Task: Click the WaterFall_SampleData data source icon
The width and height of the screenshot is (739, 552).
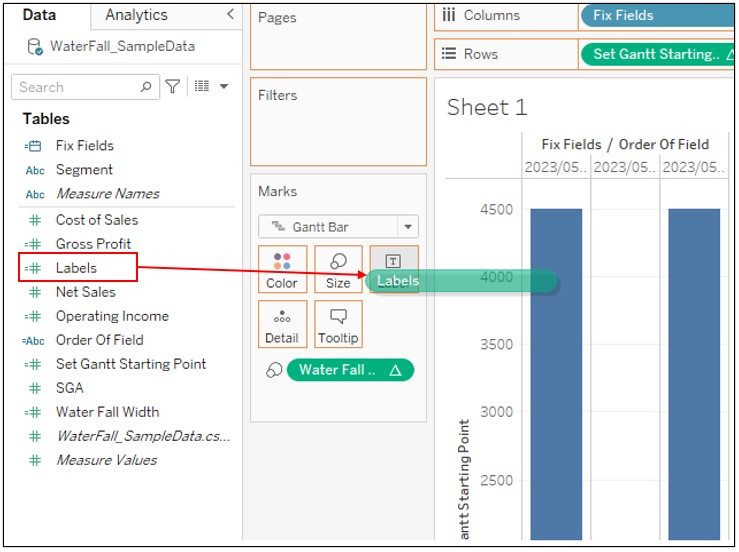Action: (x=35, y=47)
